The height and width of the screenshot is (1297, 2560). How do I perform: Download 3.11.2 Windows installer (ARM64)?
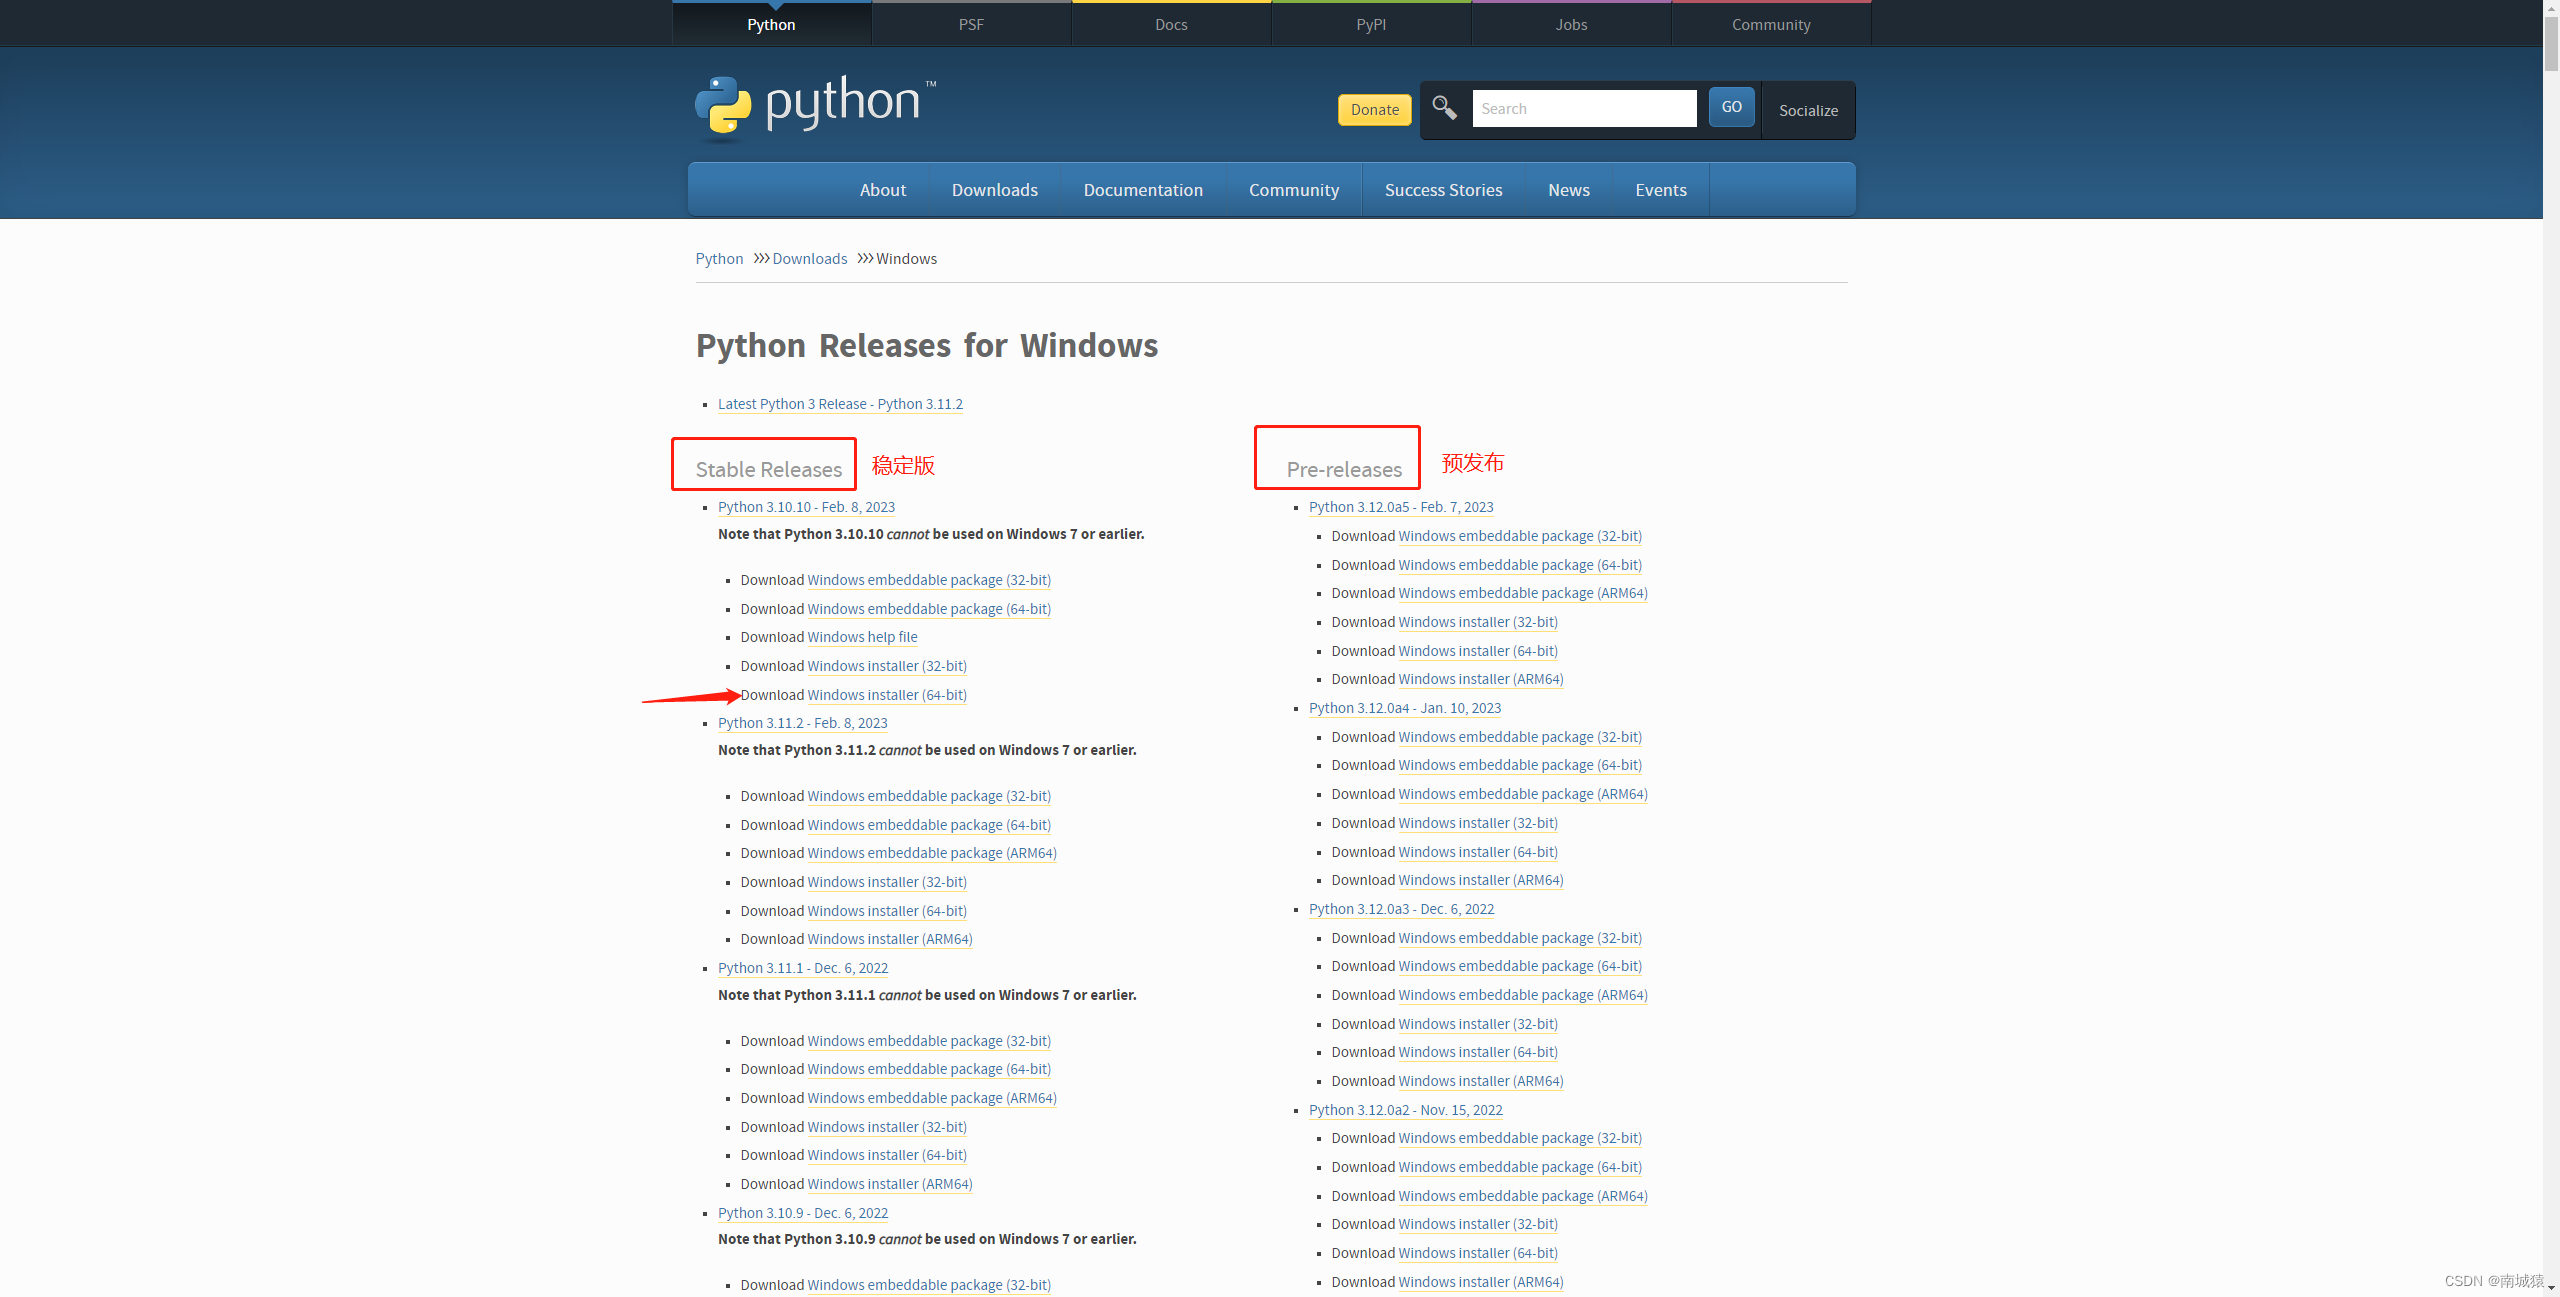[x=890, y=939]
